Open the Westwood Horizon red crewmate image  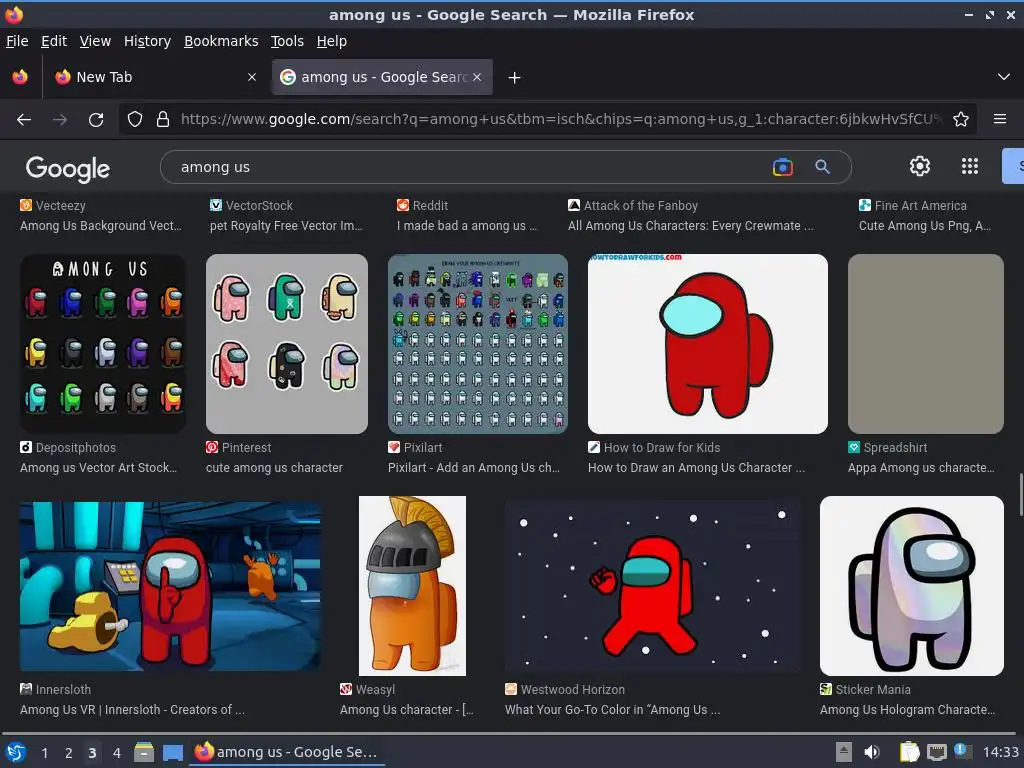653,586
